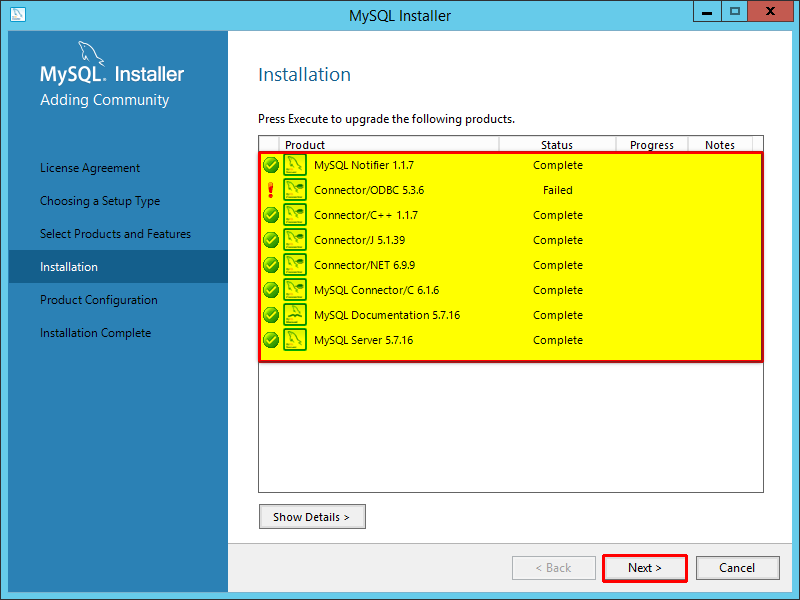Click the disabled < Back button
Viewport: 800px width, 600px height.
point(554,568)
